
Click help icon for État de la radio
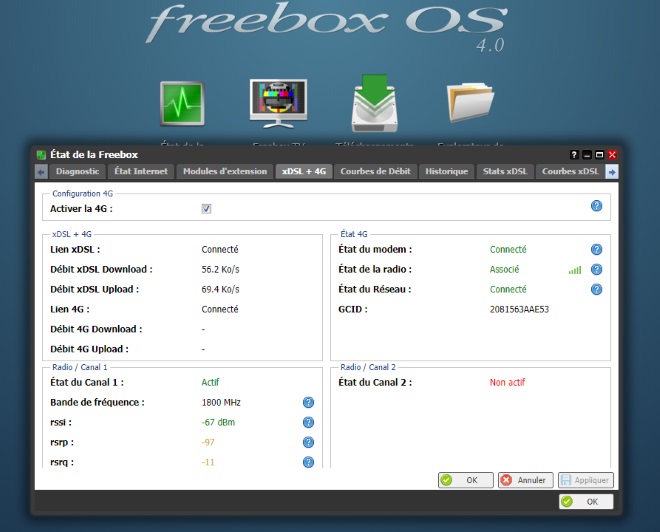pyautogui.click(x=596, y=270)
